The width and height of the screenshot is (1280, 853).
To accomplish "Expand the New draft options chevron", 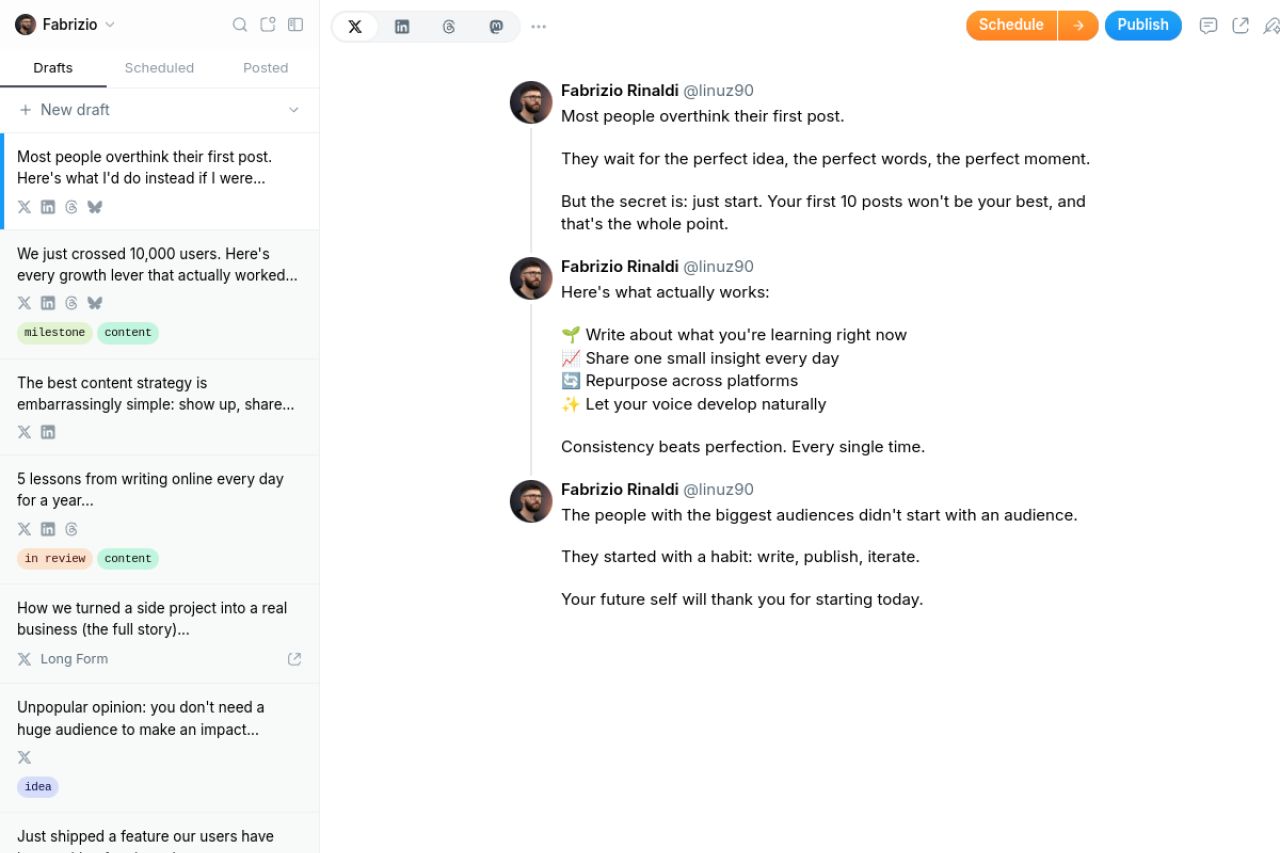I will (x=294, y=110).
